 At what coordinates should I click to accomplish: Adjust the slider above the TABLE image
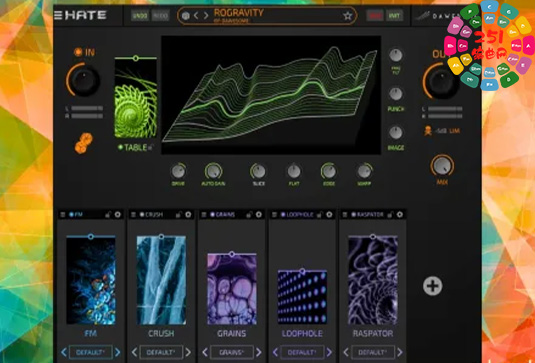click(136, 58)
